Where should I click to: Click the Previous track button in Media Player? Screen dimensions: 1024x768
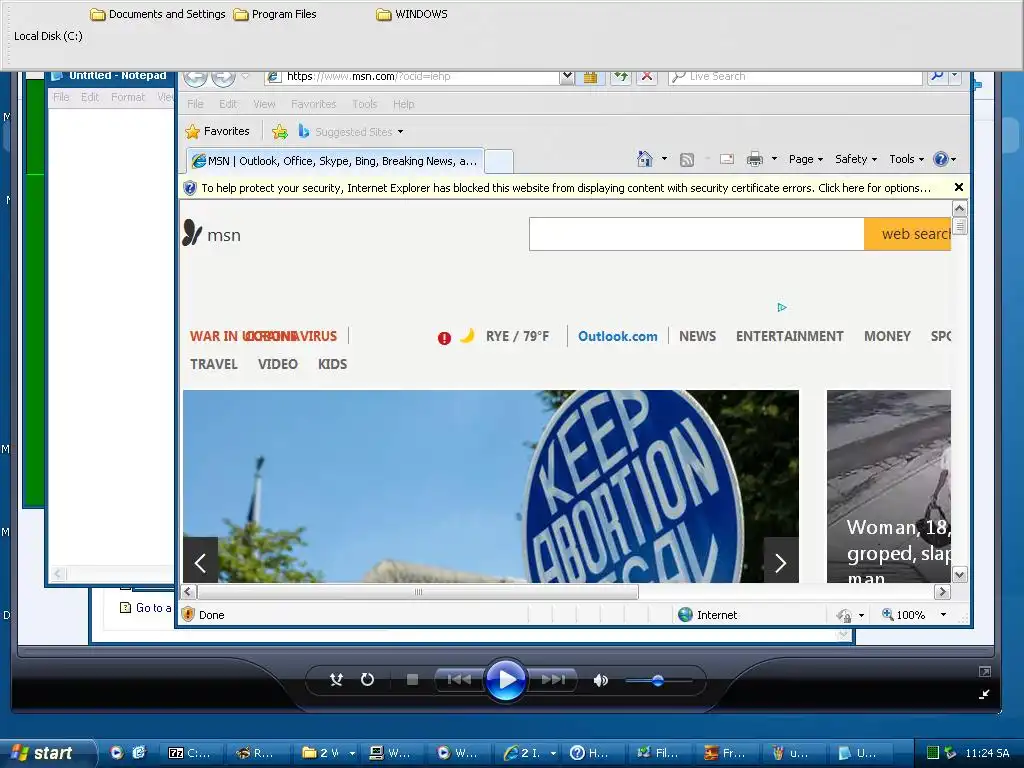click(459, 680)
